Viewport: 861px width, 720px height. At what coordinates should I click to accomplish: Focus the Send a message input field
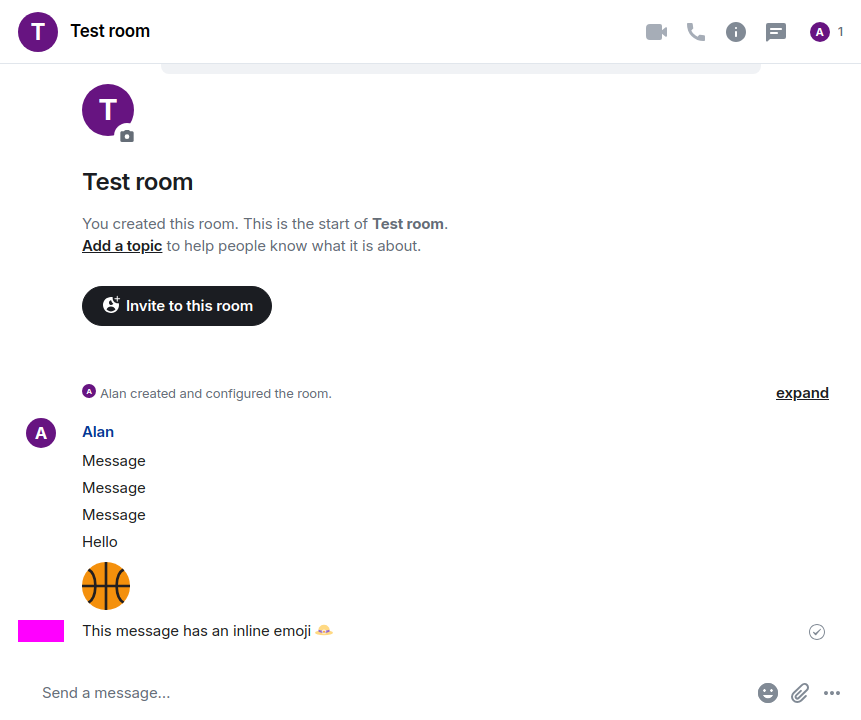click(384, 693)
